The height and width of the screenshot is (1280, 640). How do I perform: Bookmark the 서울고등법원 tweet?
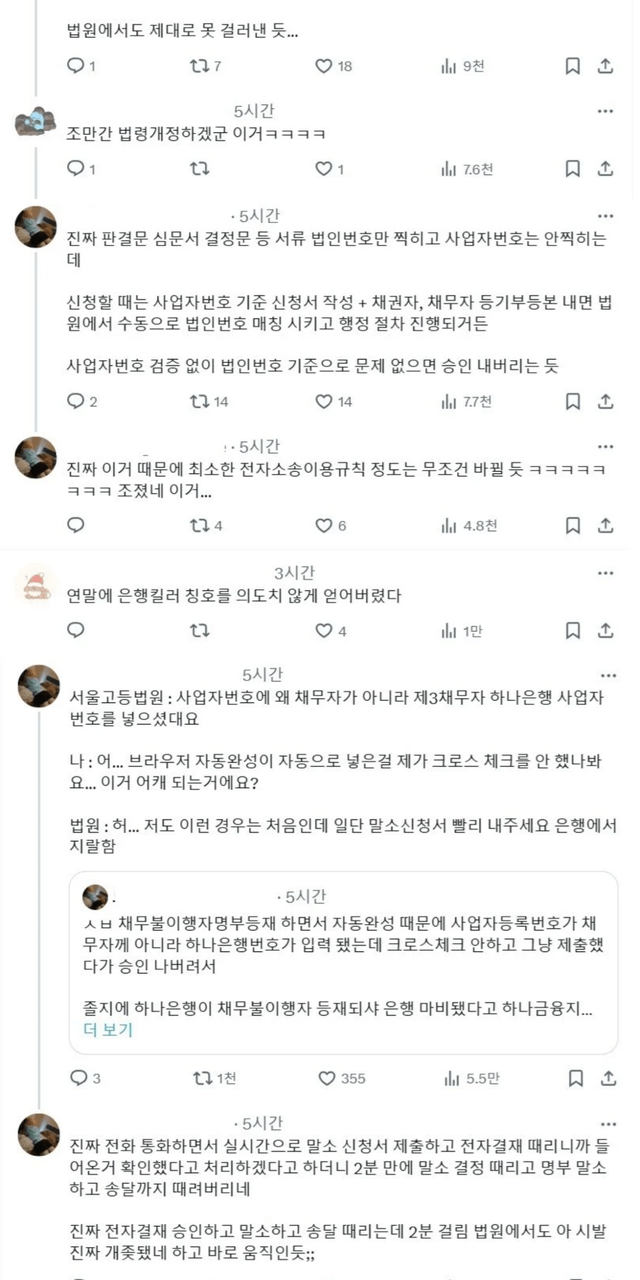(x=573, y=1078)
